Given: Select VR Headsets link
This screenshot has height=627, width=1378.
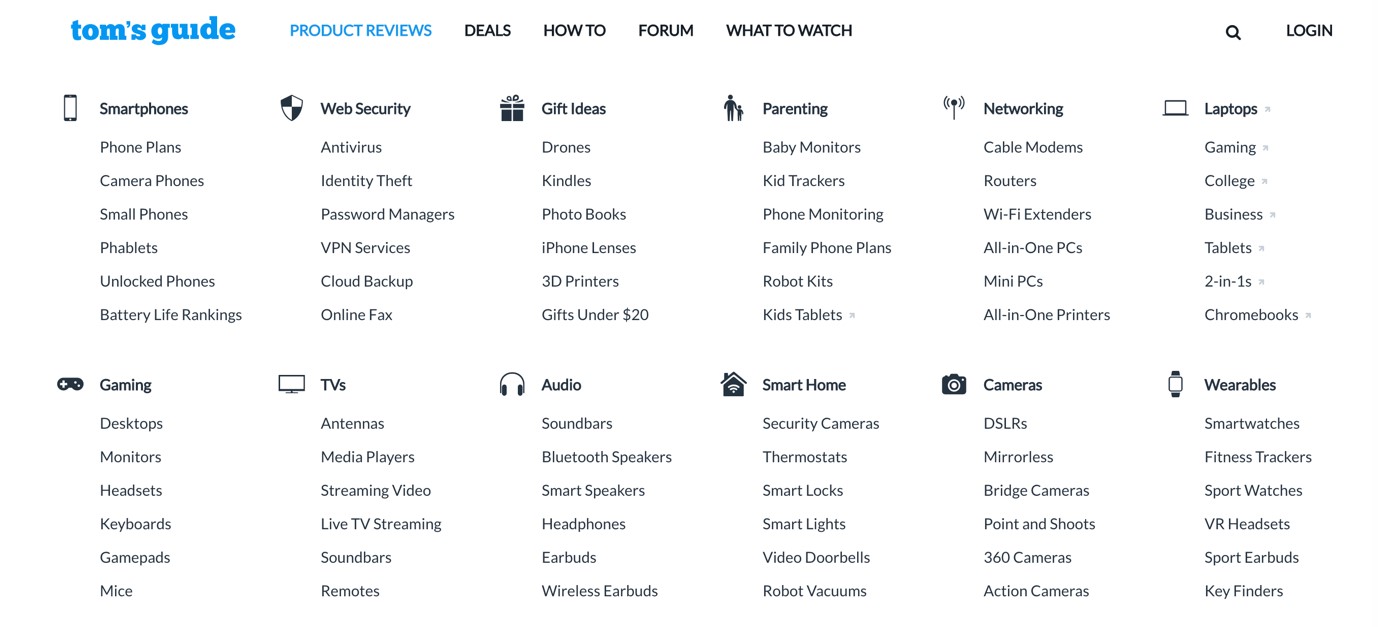Looking at the screenshot, I should click(x=1248, y=523).
